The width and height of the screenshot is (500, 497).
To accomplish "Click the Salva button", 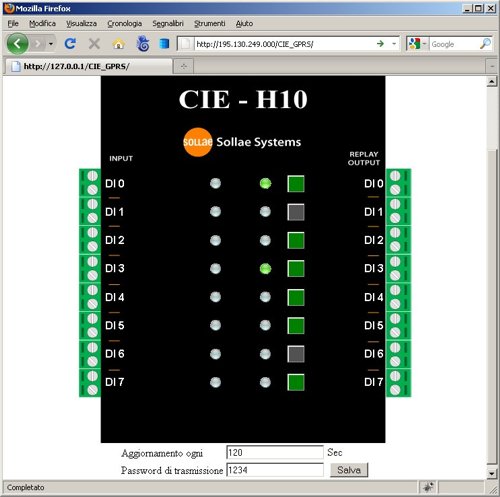I will tap(349, 470).
